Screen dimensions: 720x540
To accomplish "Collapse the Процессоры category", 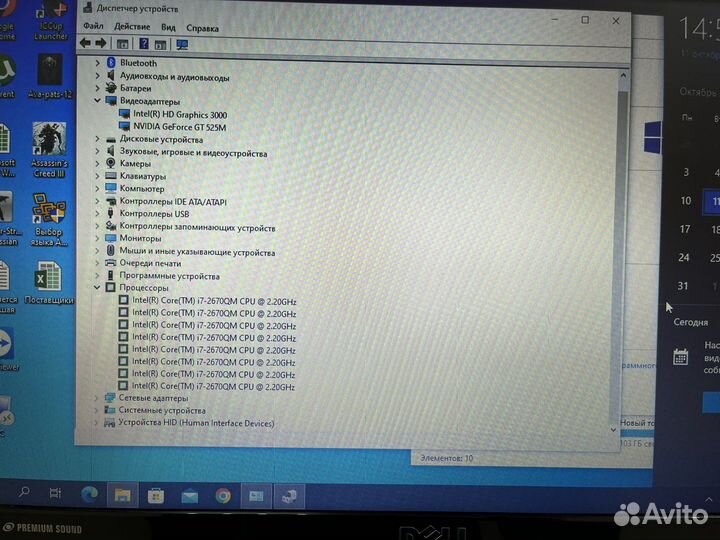I will (97, 287).
